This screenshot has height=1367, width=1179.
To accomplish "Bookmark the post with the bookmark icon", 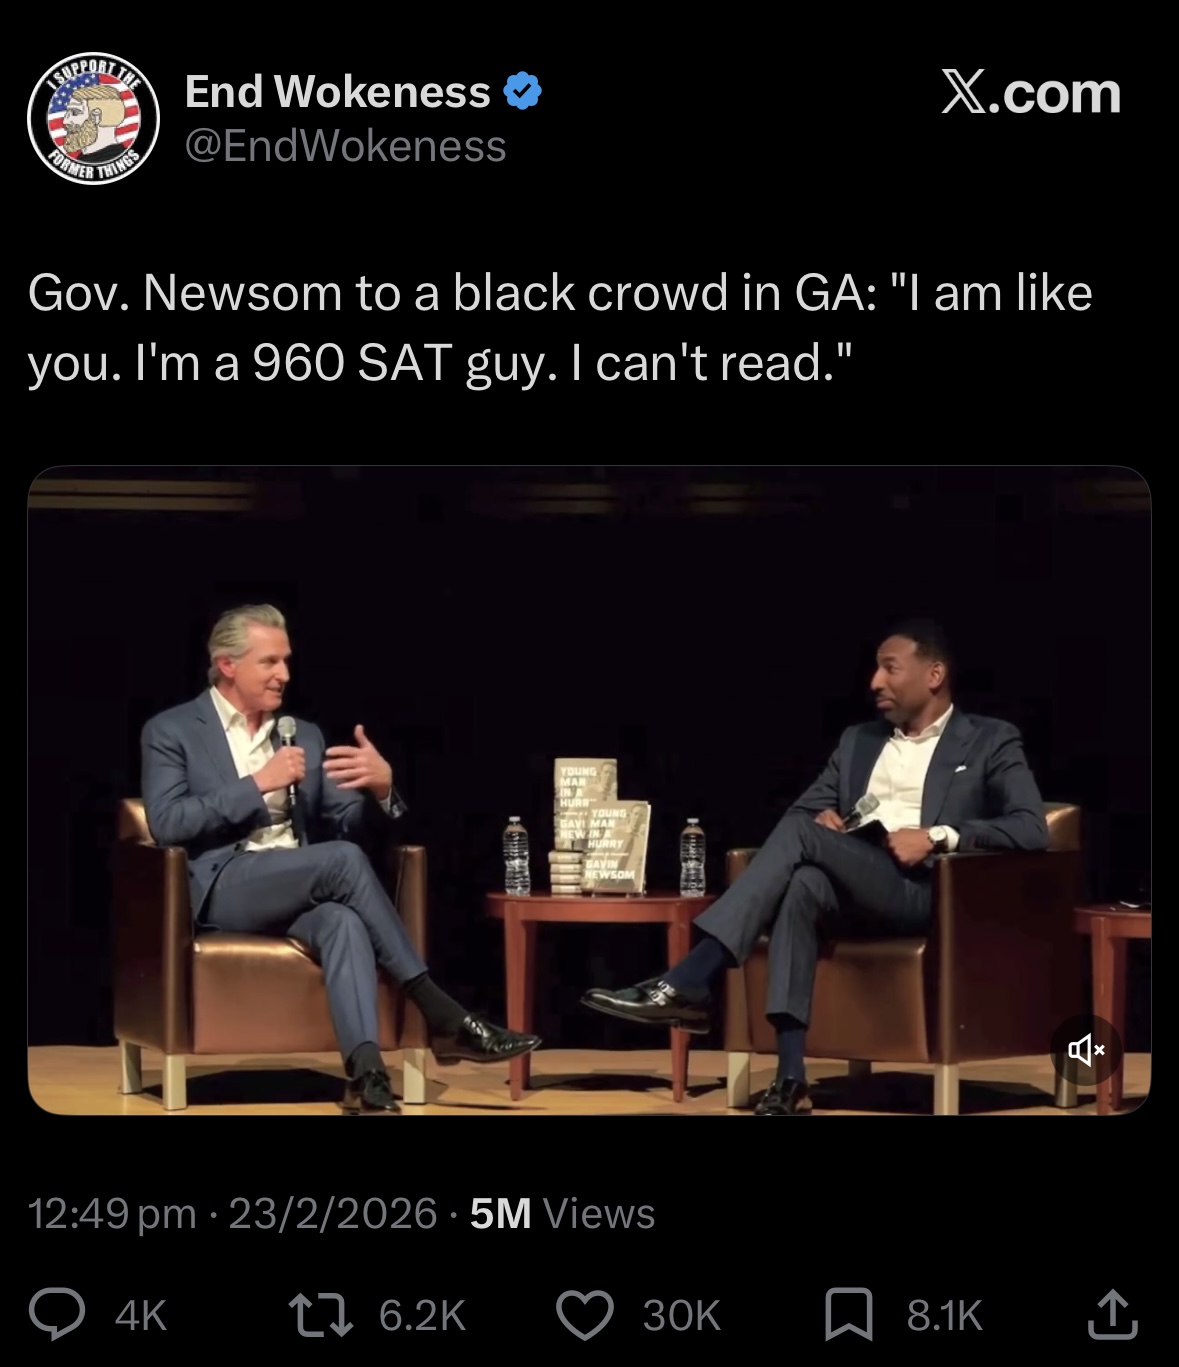I will click(x=848, y=1315).
